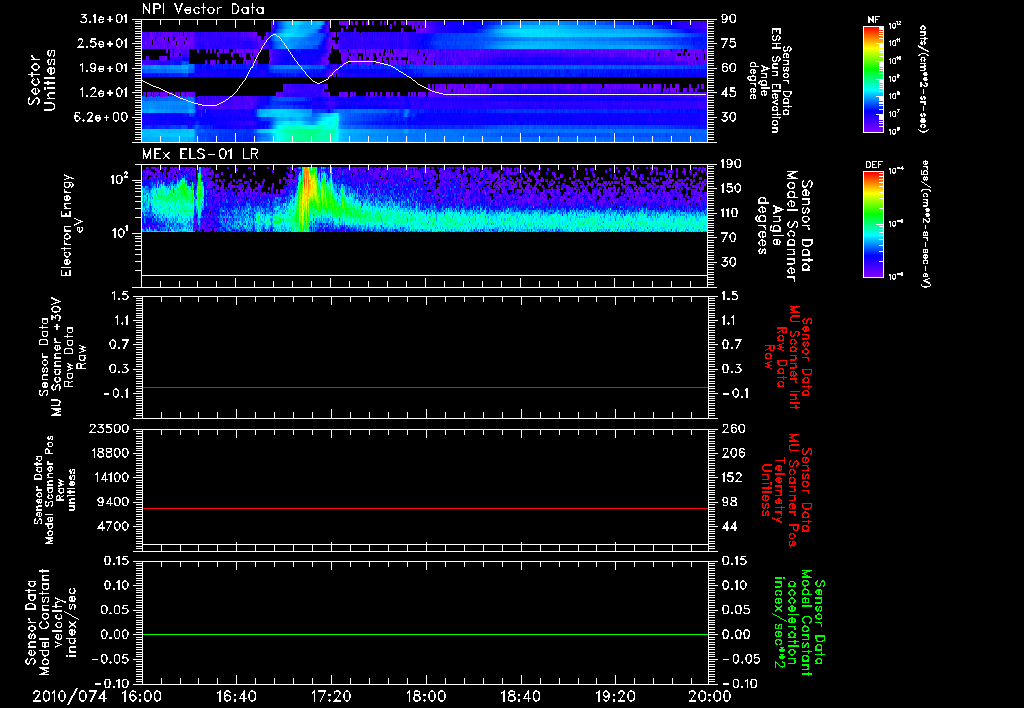The width and height of the screenshot is (1024, 708).
Task: Click the 90 degree elevation tick
Action: point(729,19)
